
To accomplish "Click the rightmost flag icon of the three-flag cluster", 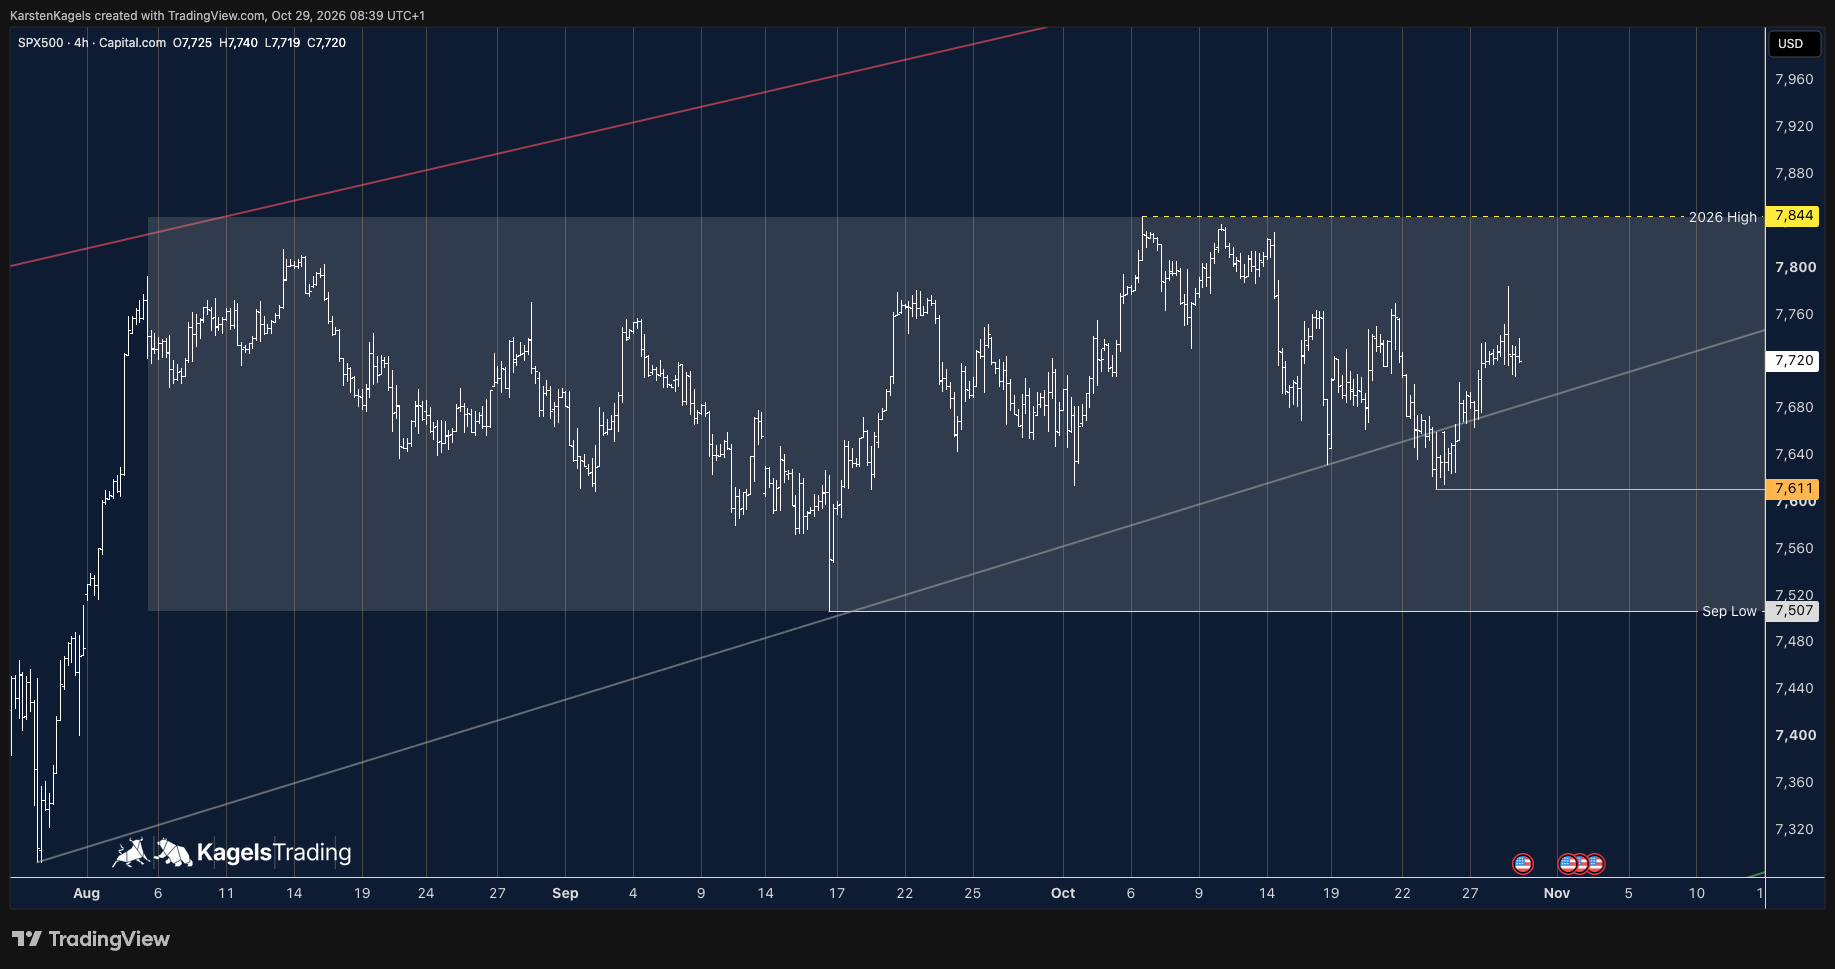I will pos(1595,863).
